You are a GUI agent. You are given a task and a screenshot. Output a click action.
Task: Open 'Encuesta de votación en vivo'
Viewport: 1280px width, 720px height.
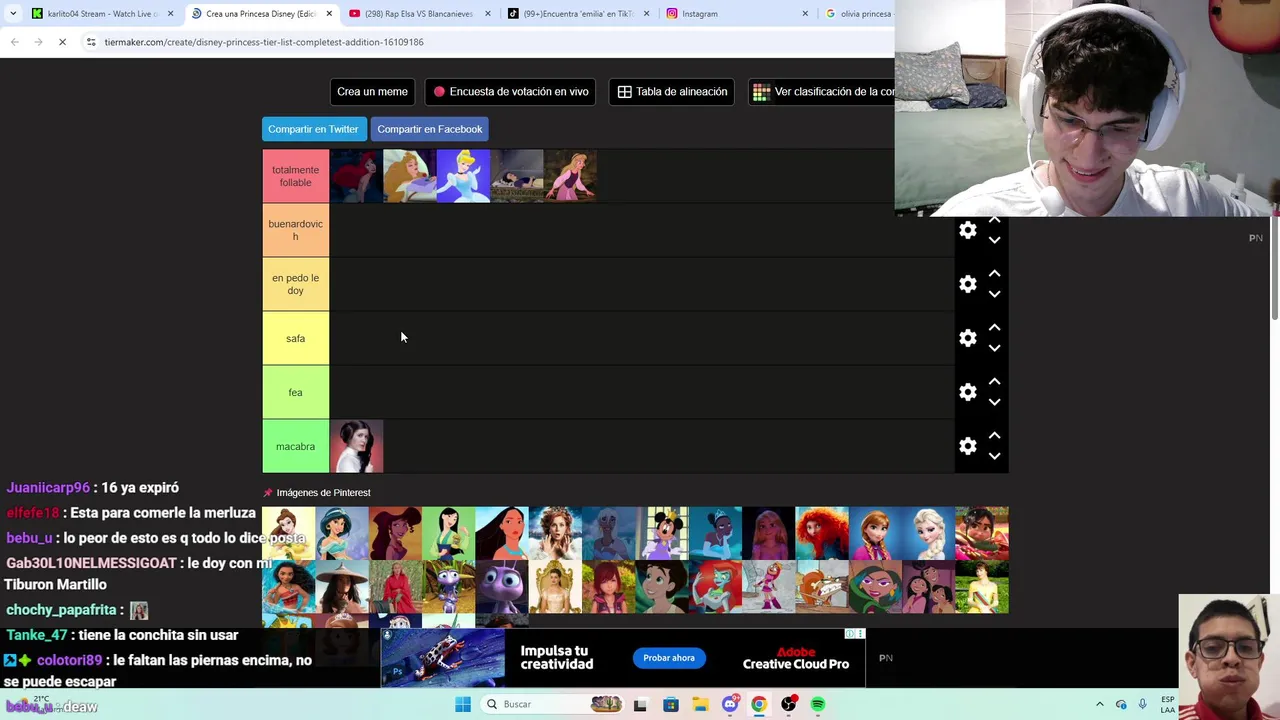tap(510, 92)
